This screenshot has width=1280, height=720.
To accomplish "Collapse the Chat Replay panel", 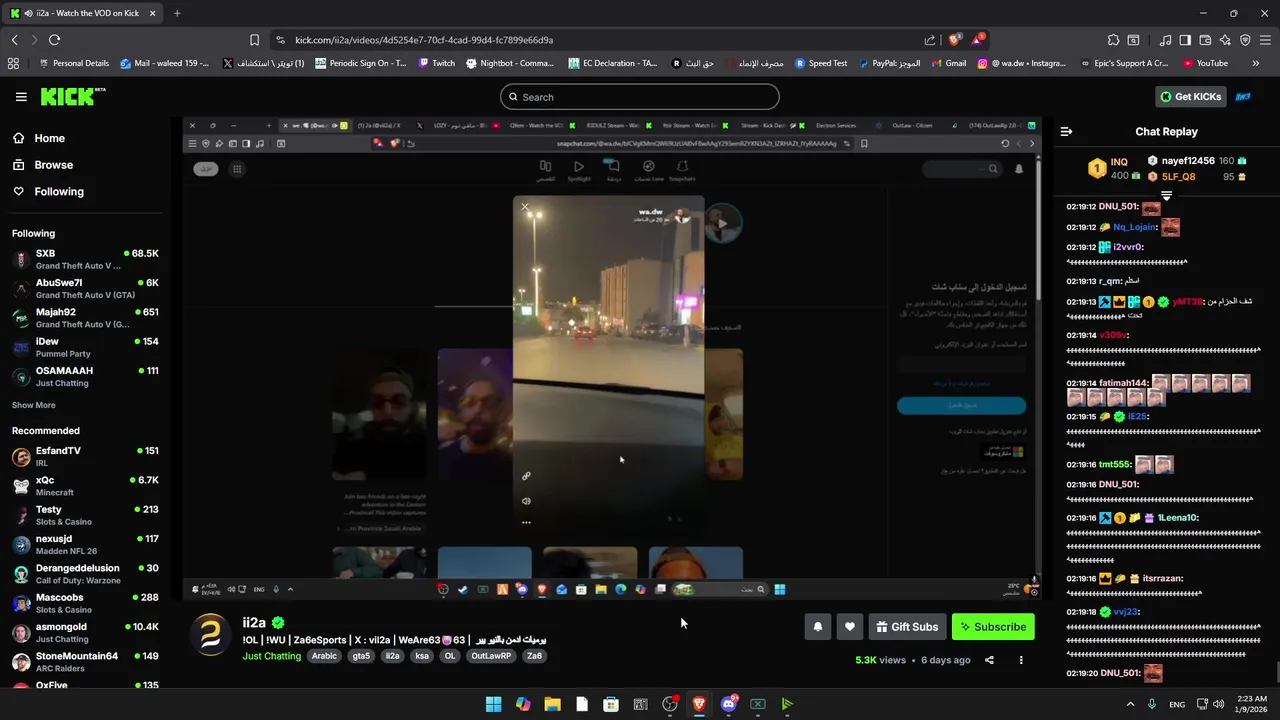I will pyautogui.click(x=1066, y=131).
